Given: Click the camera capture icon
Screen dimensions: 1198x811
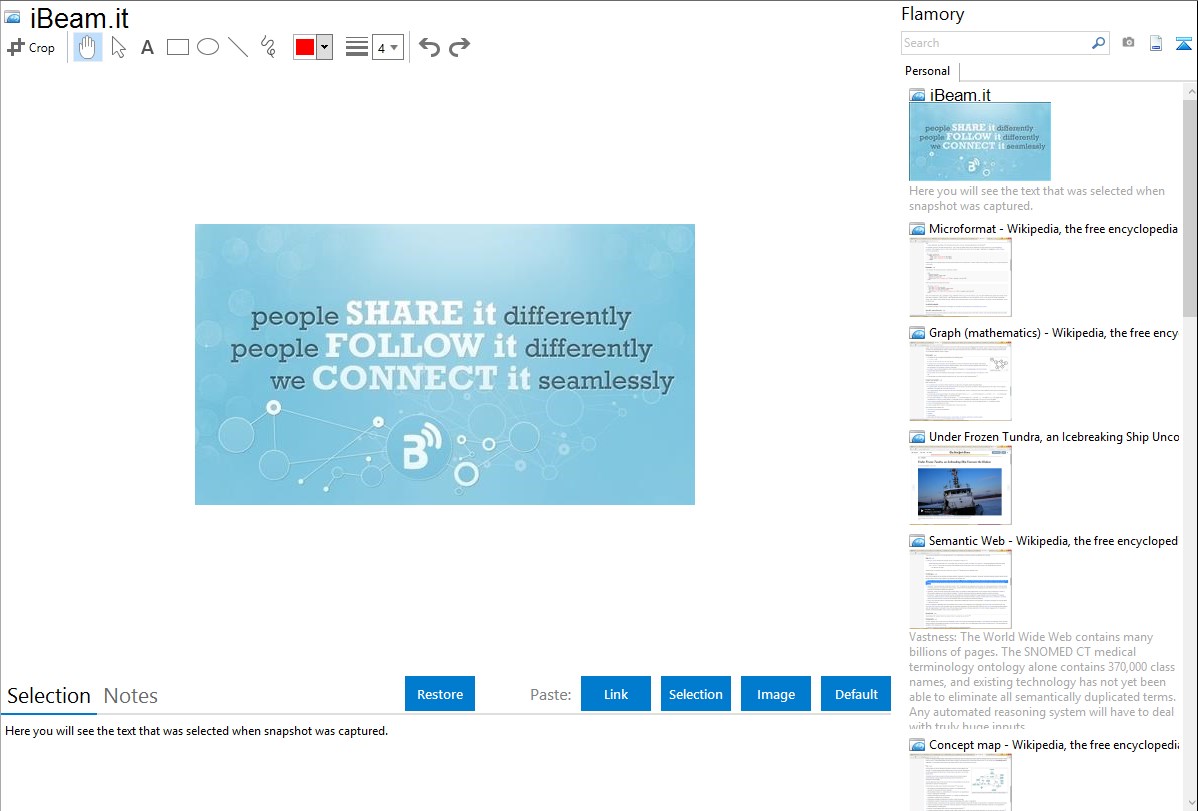Looking at the screenshot, I should (1128, 43).
